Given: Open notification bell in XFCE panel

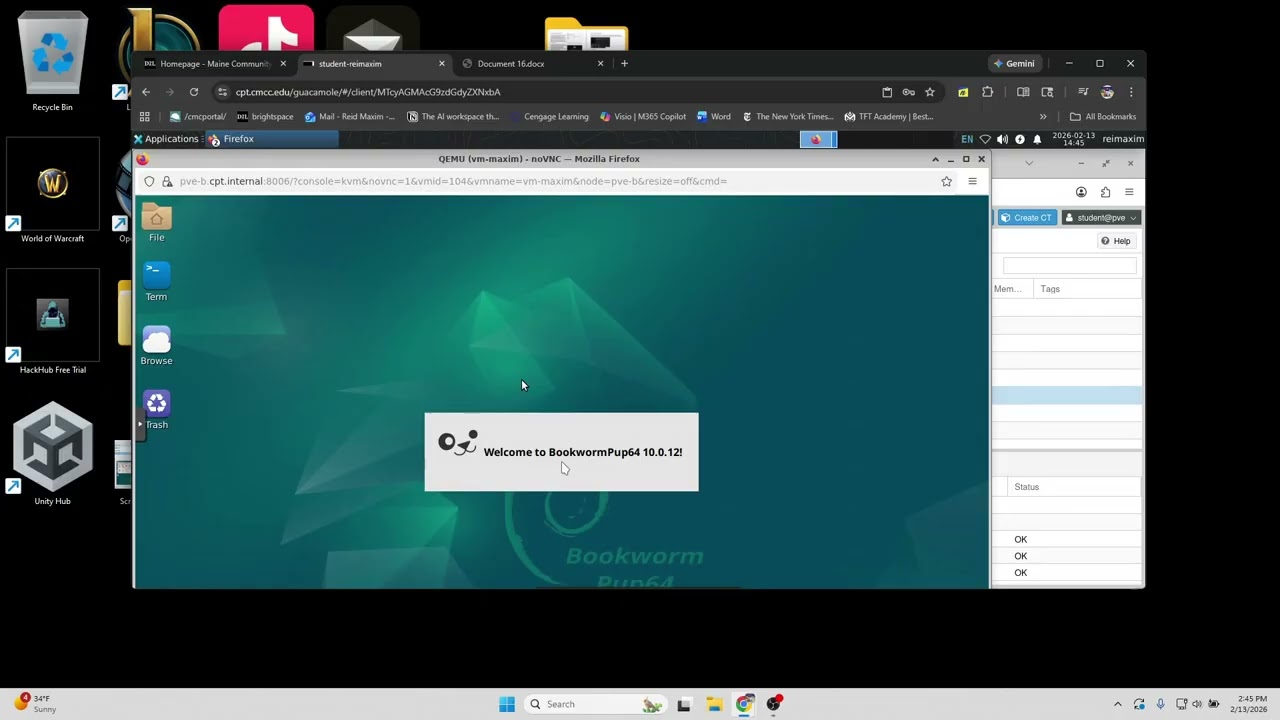Looking at the screenshot, I should pos(1037,139).
